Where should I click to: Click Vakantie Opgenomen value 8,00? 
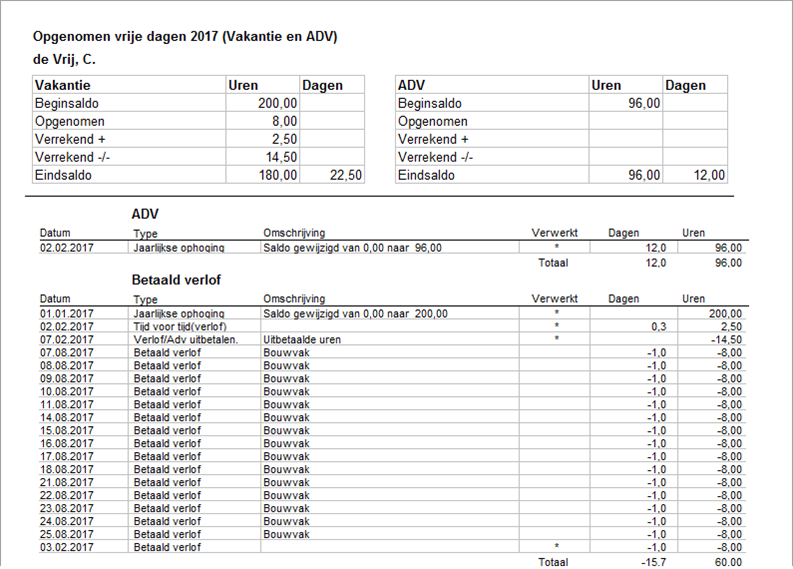284,121
